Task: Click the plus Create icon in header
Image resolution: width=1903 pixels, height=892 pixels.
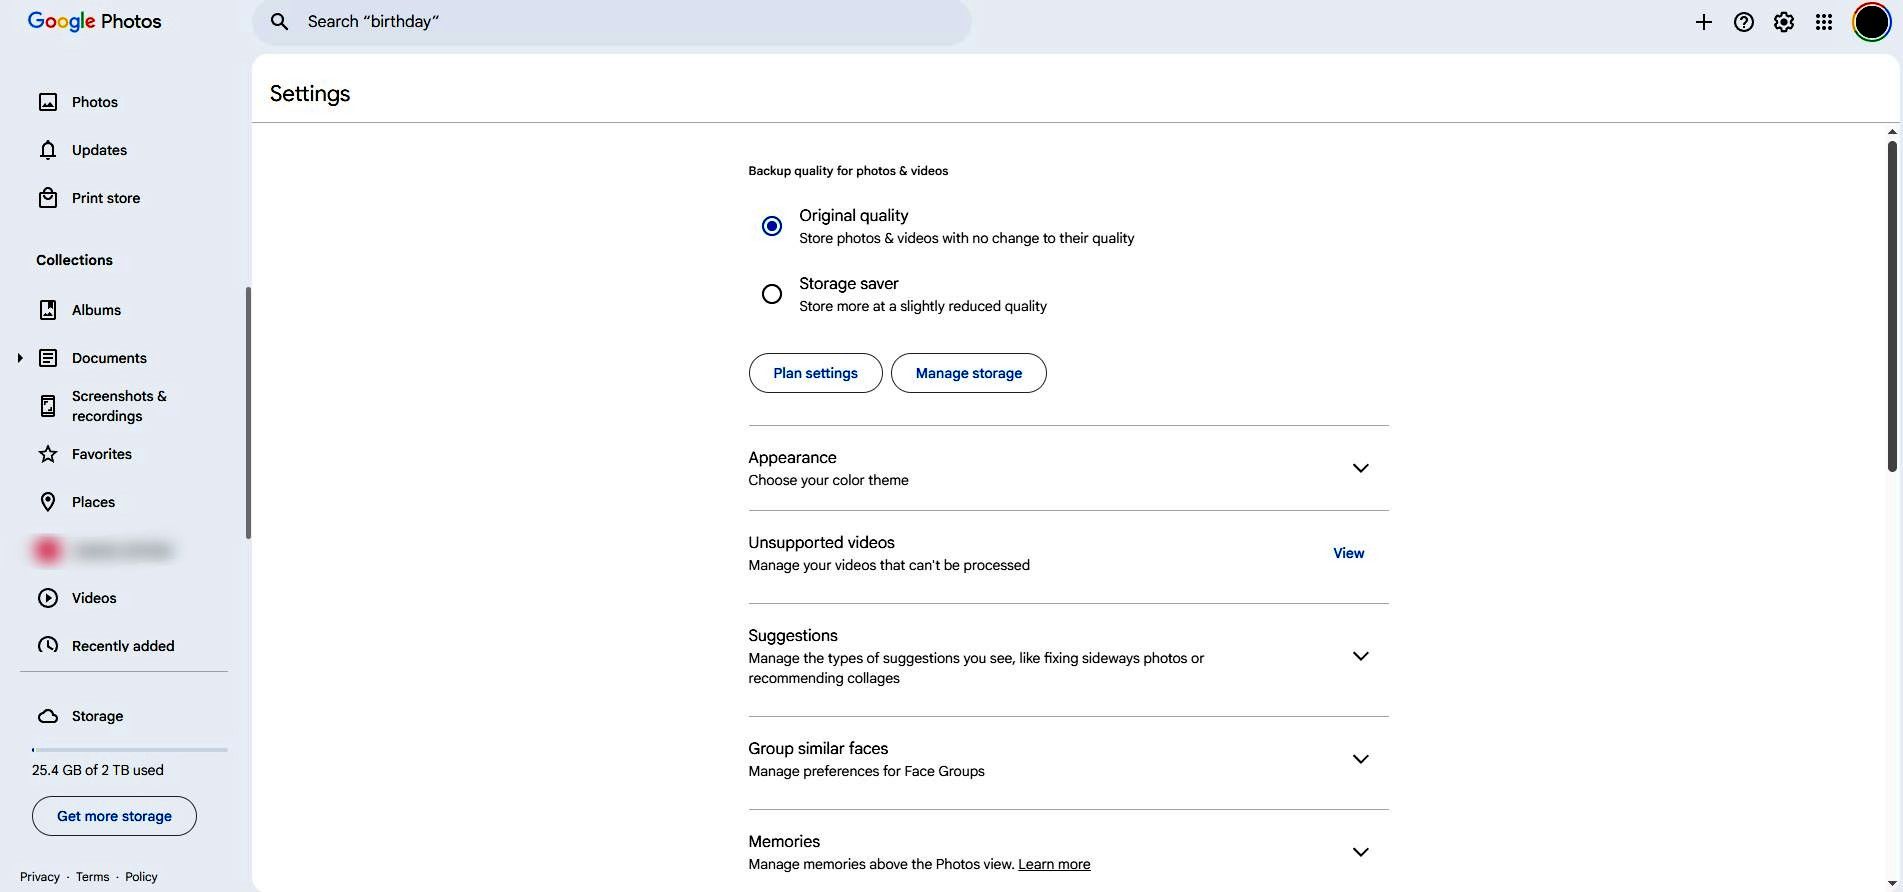Action: coord(1703,22)
